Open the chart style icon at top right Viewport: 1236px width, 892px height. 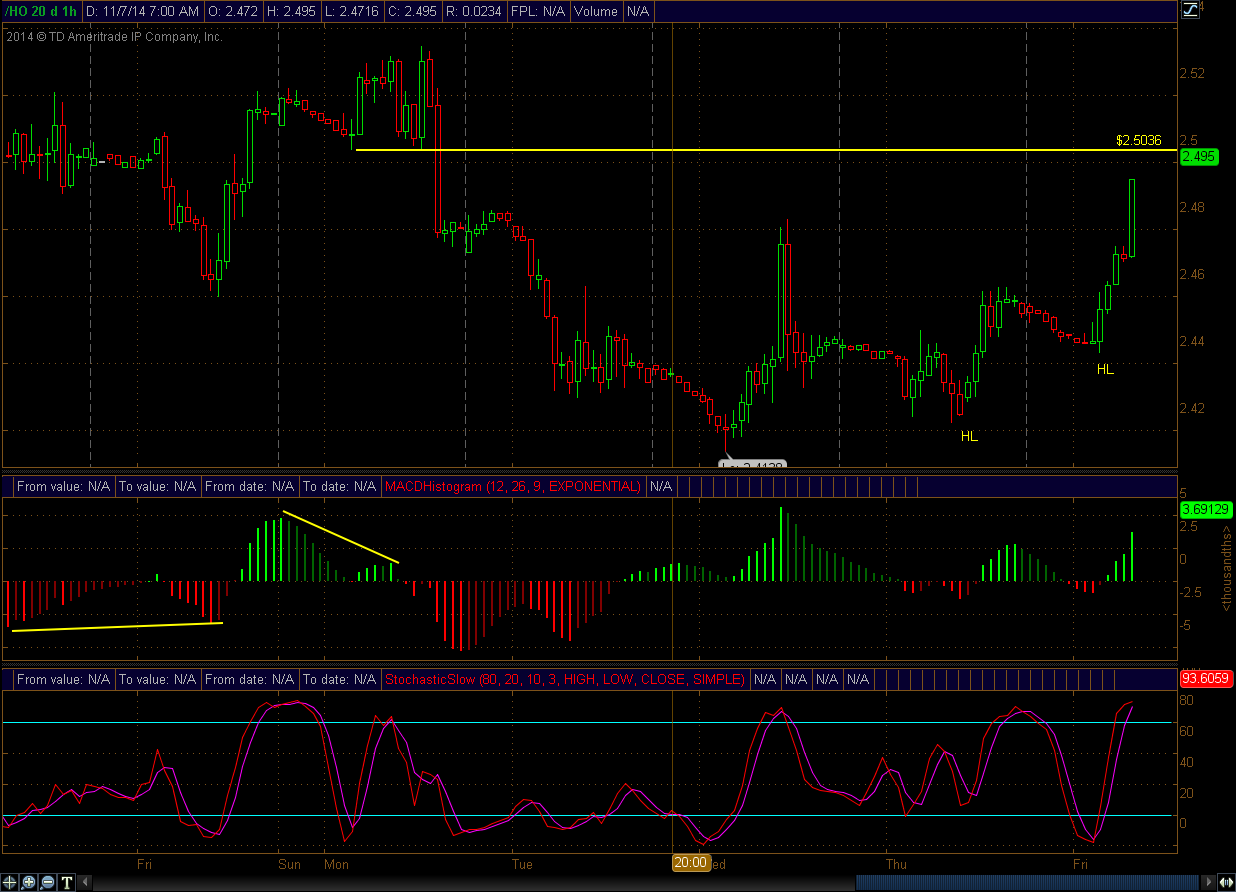pos(1190,10)
